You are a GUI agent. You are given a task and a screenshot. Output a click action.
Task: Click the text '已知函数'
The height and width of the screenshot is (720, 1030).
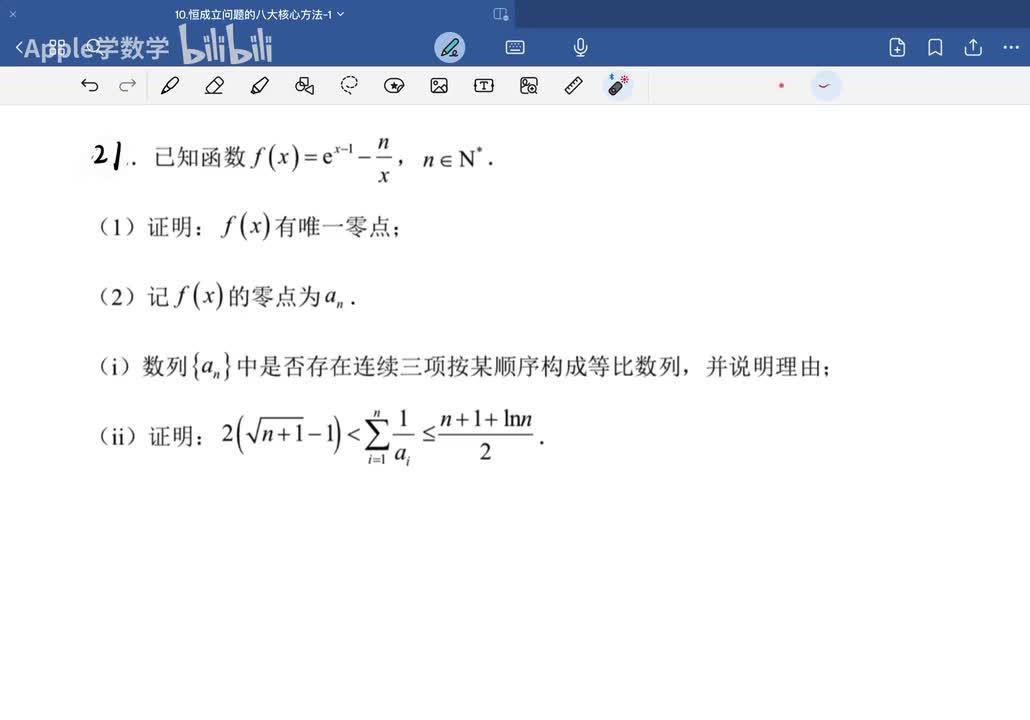(200, 158)
